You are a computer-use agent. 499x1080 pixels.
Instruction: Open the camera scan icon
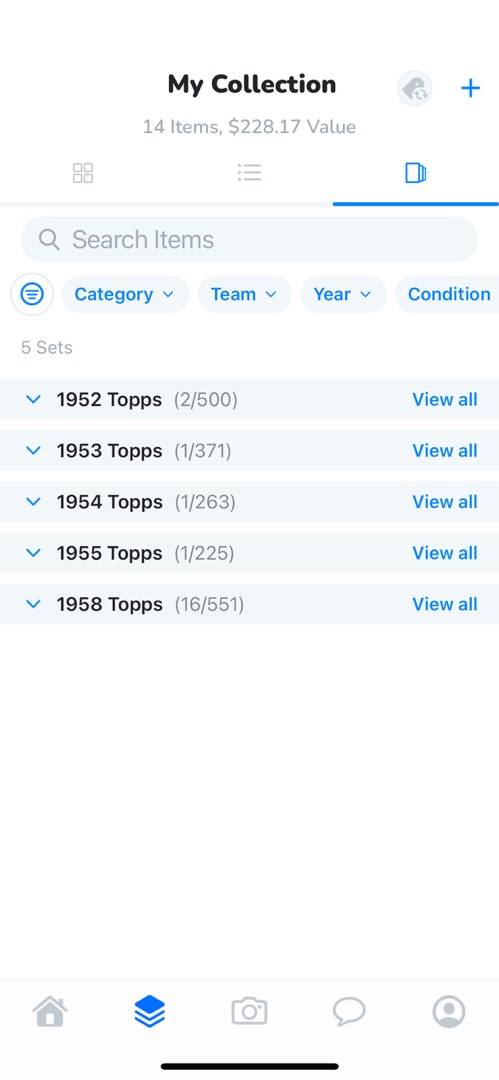[x=250, y=1011]
